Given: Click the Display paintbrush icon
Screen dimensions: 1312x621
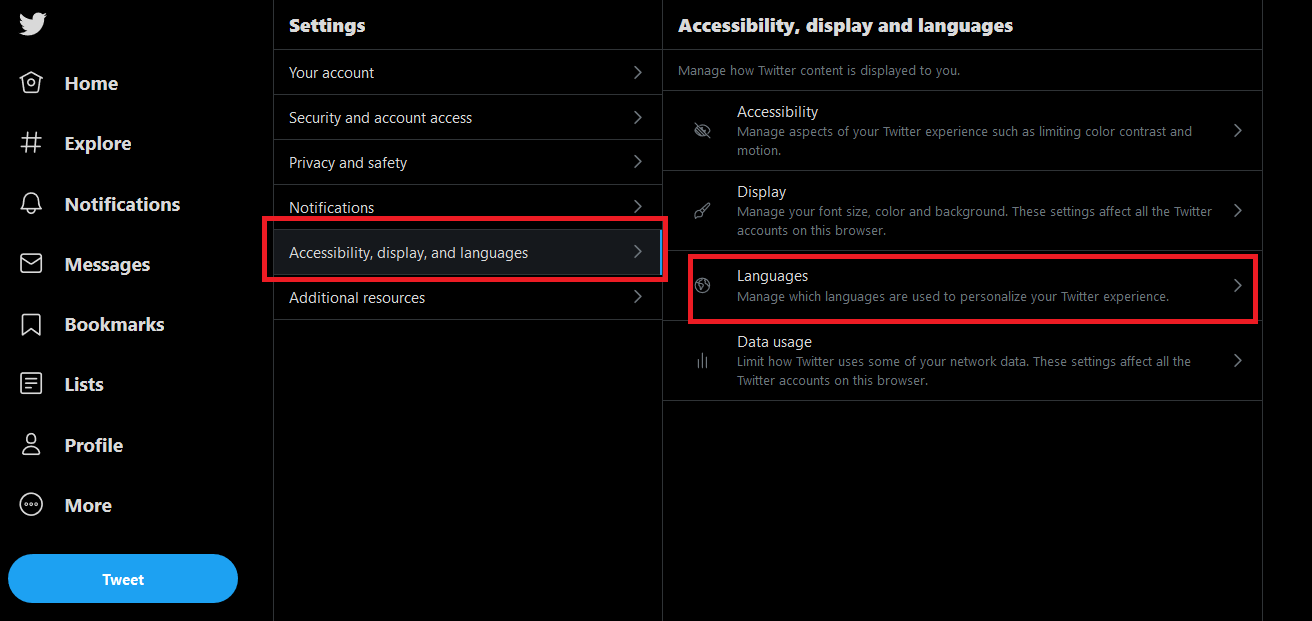Looking at the screenshot, I should click(x=702, y=211).
